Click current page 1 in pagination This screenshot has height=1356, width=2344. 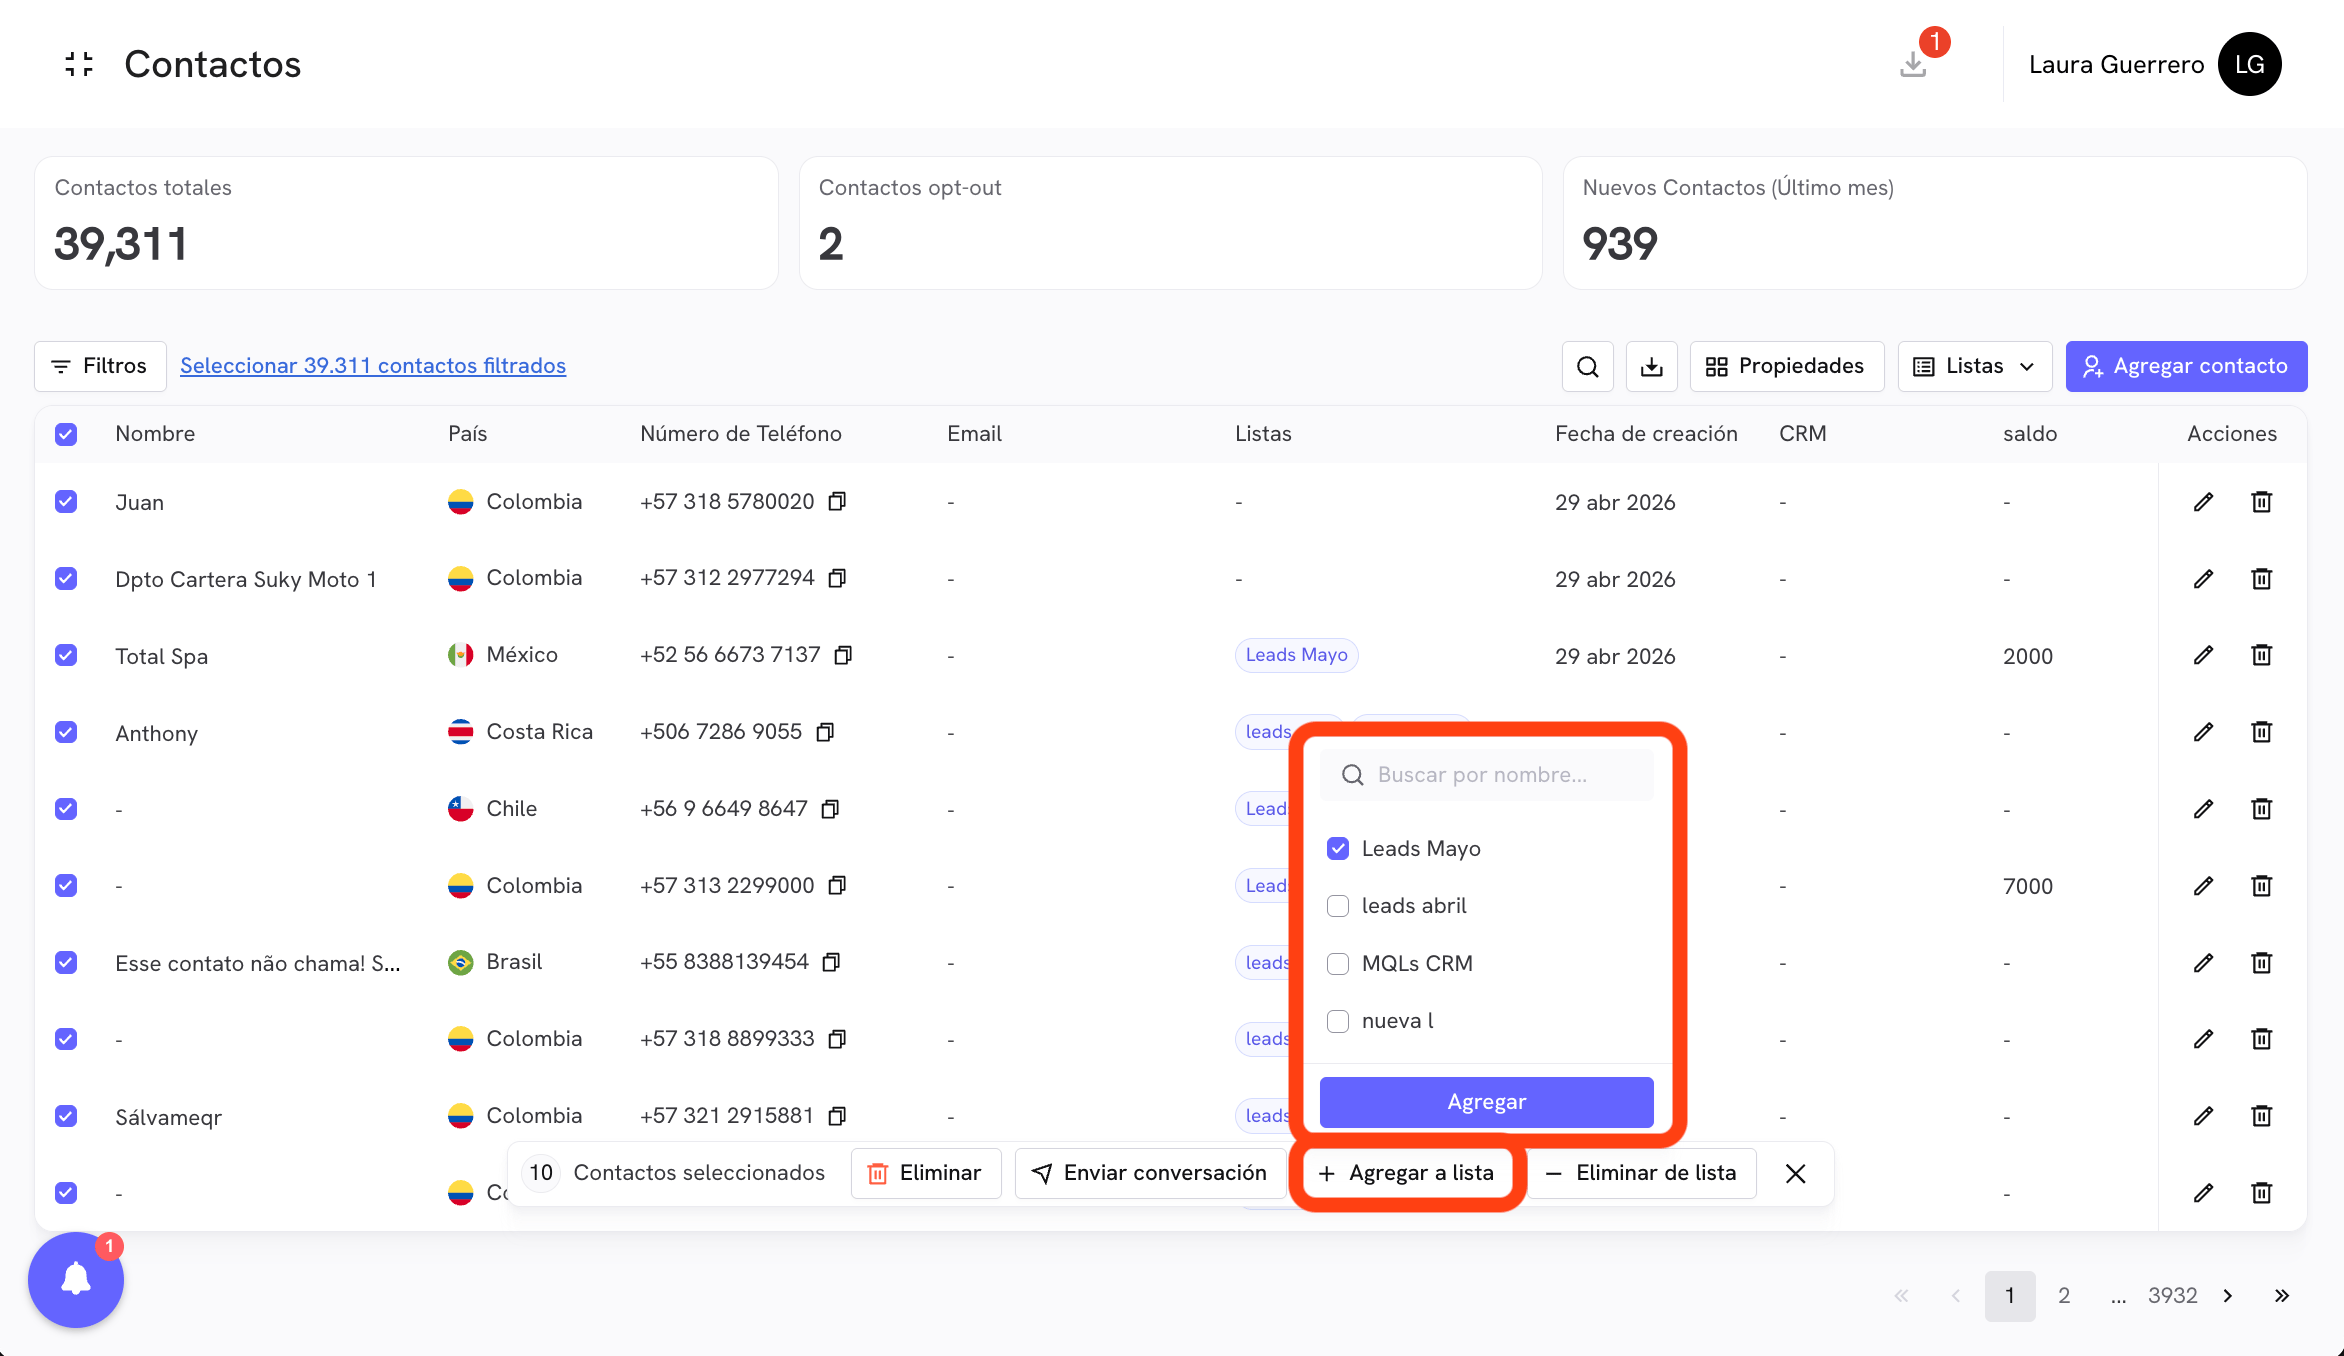click(2010, 1296)
